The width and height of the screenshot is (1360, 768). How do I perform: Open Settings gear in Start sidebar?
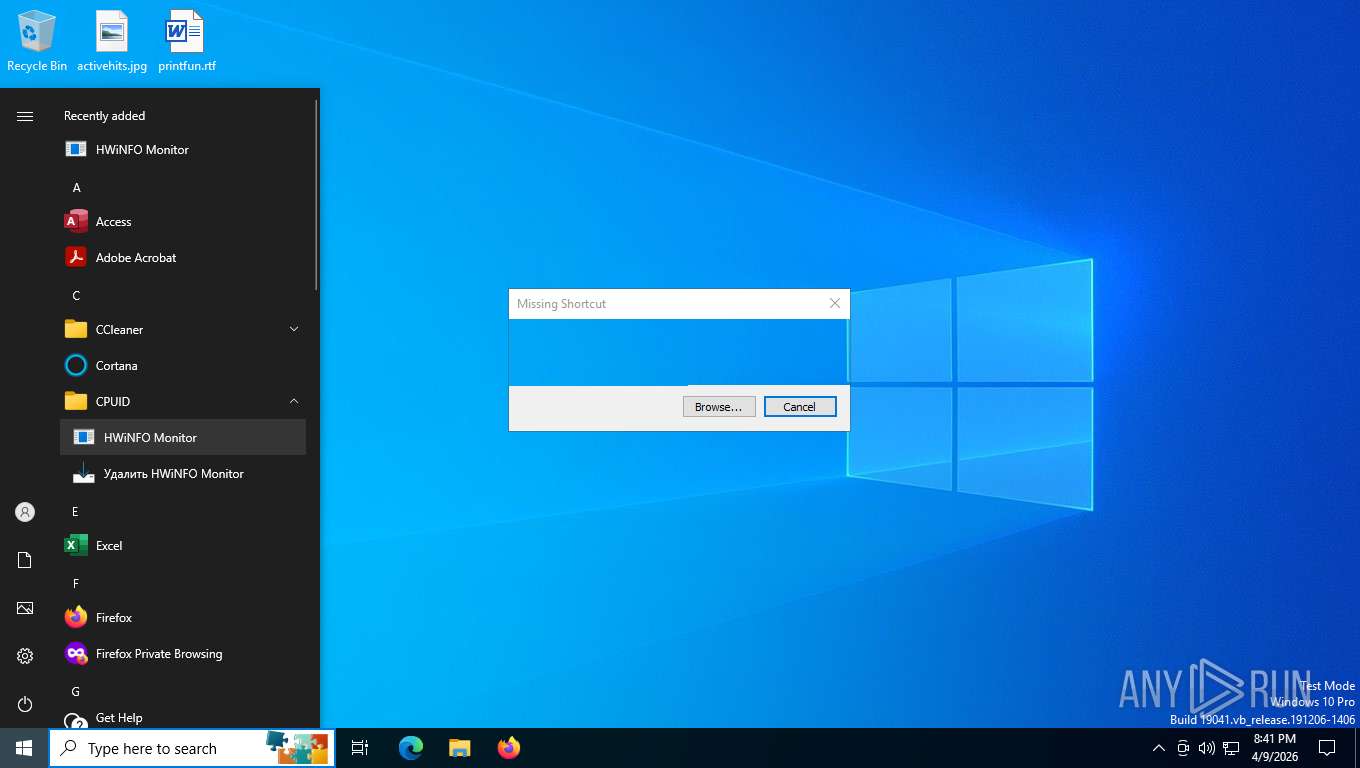25,656
